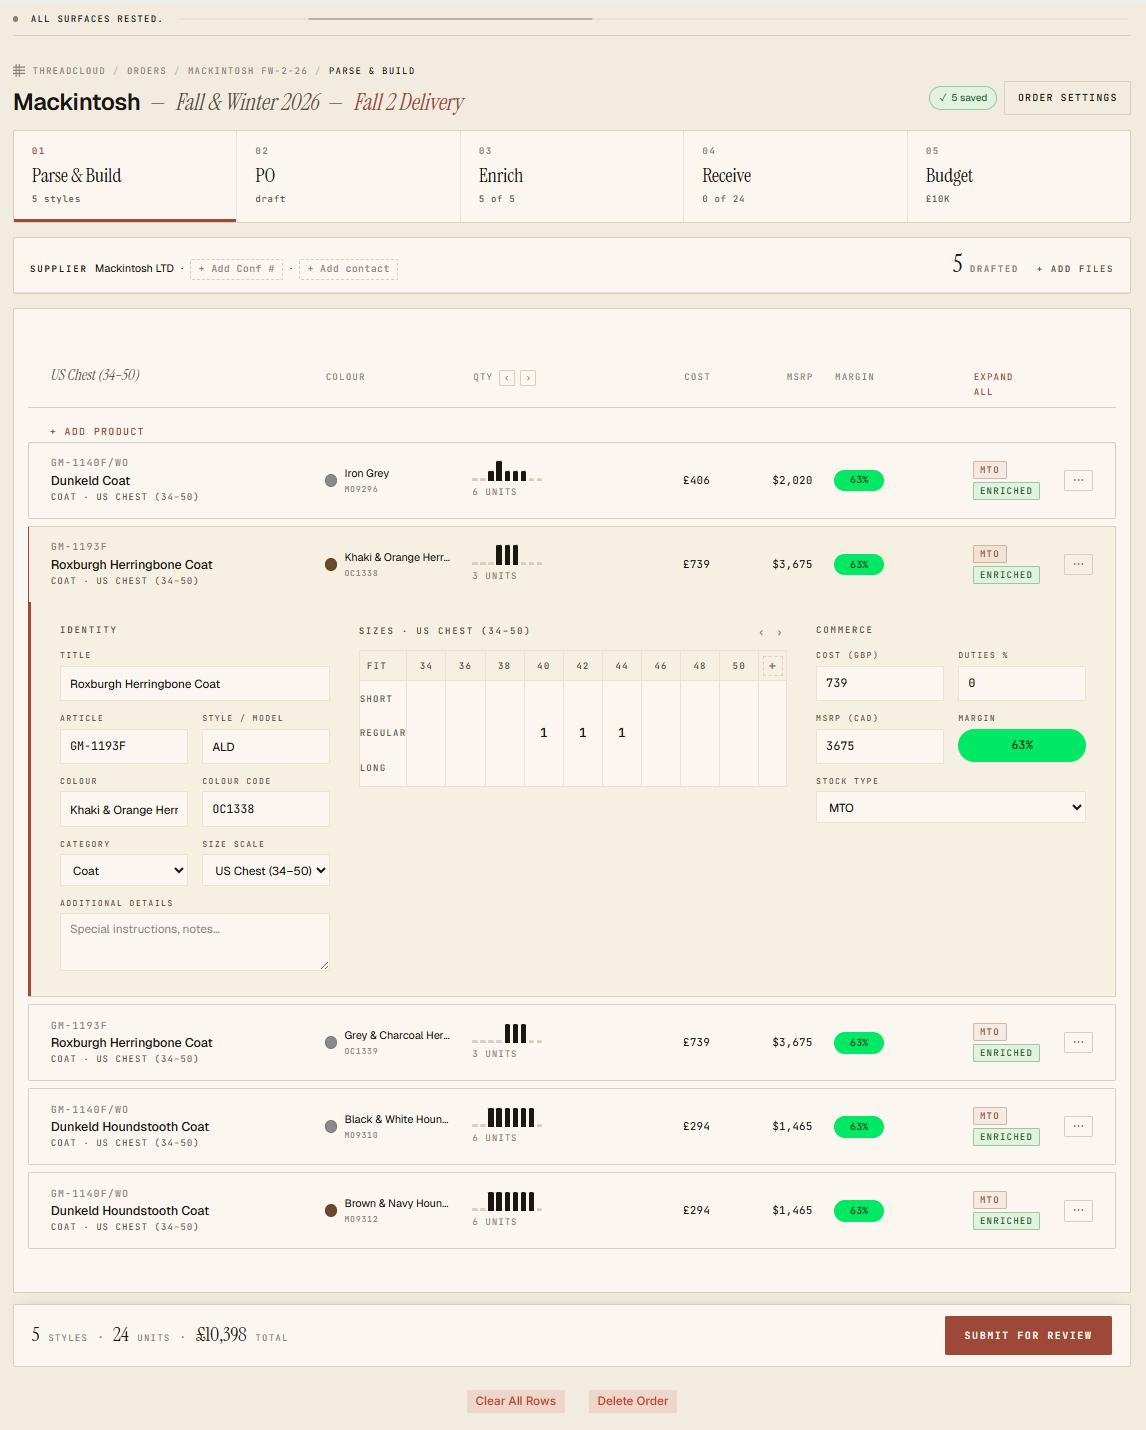Screen dimensions: 1146x1430
Task: Click the Article GM-1193F input field
Action: coord(124,746)
